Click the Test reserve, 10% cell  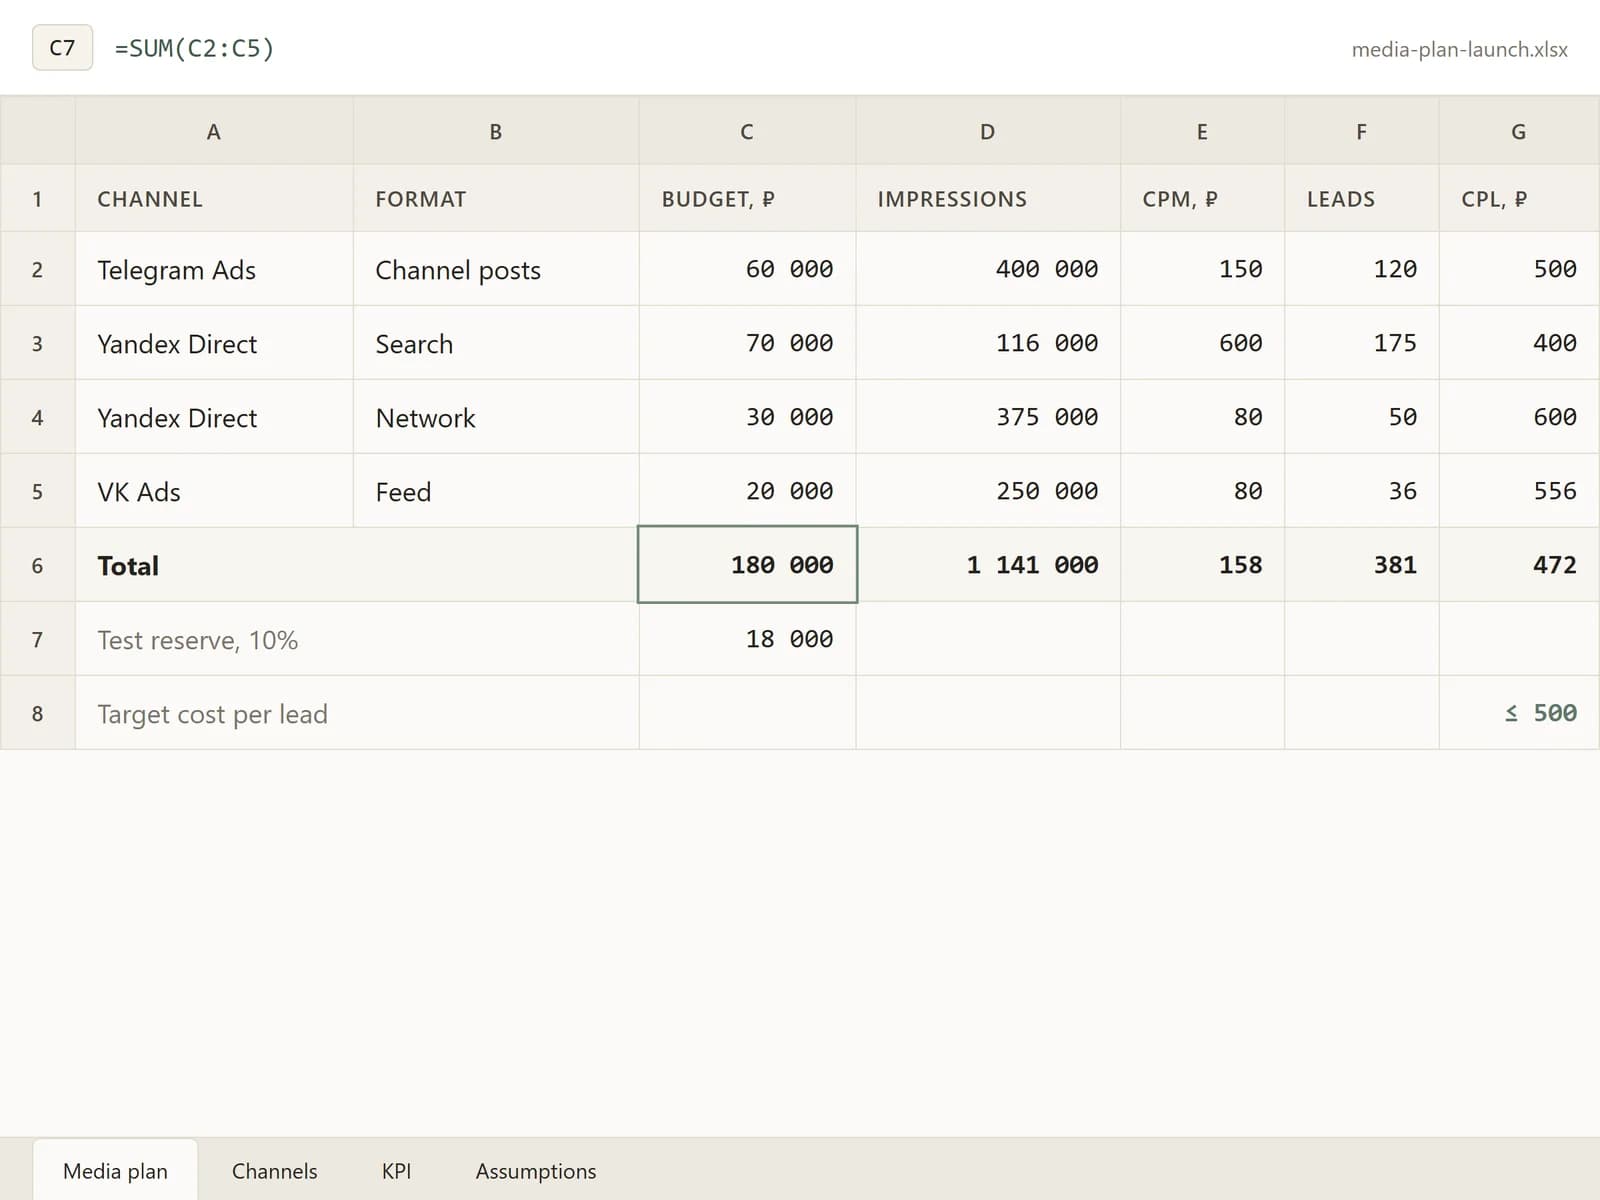(357, 639)
